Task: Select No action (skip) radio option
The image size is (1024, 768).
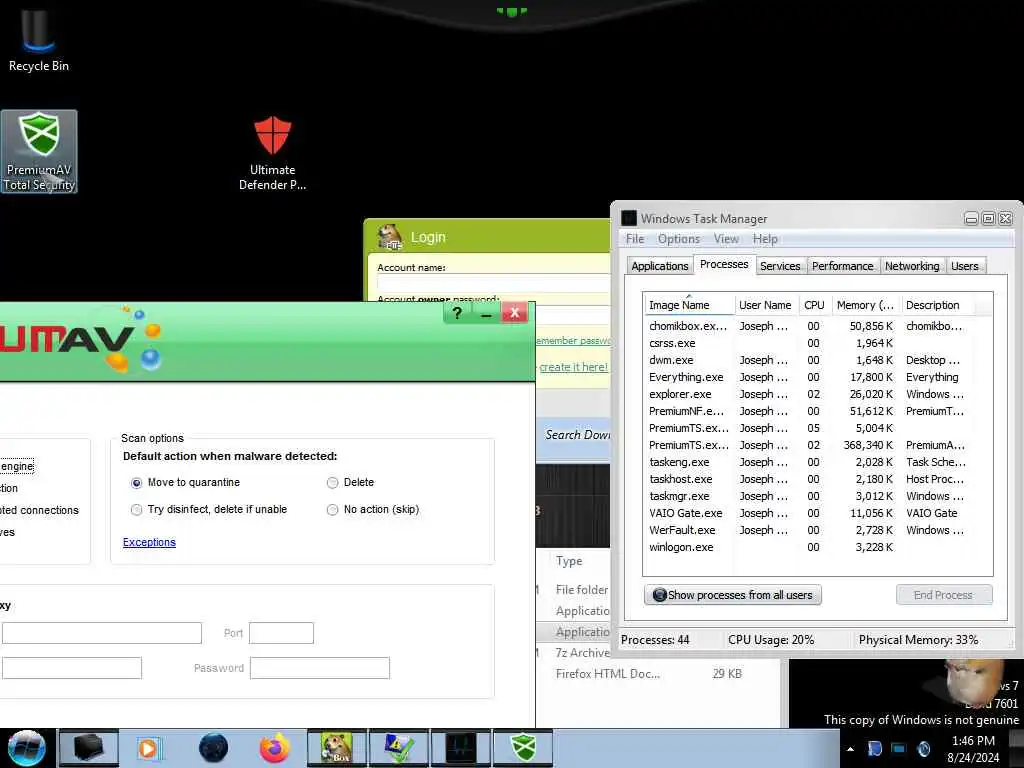Action: (x=332, y=509)
